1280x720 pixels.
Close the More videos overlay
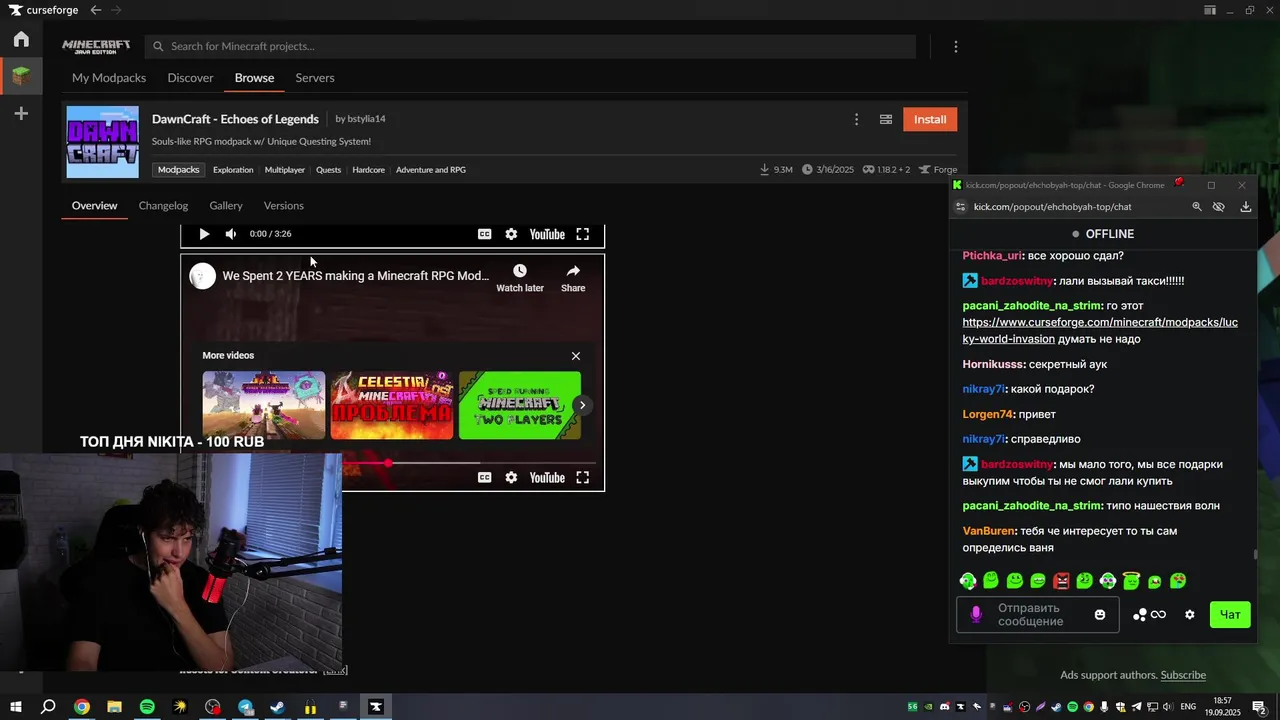point(576,356)
